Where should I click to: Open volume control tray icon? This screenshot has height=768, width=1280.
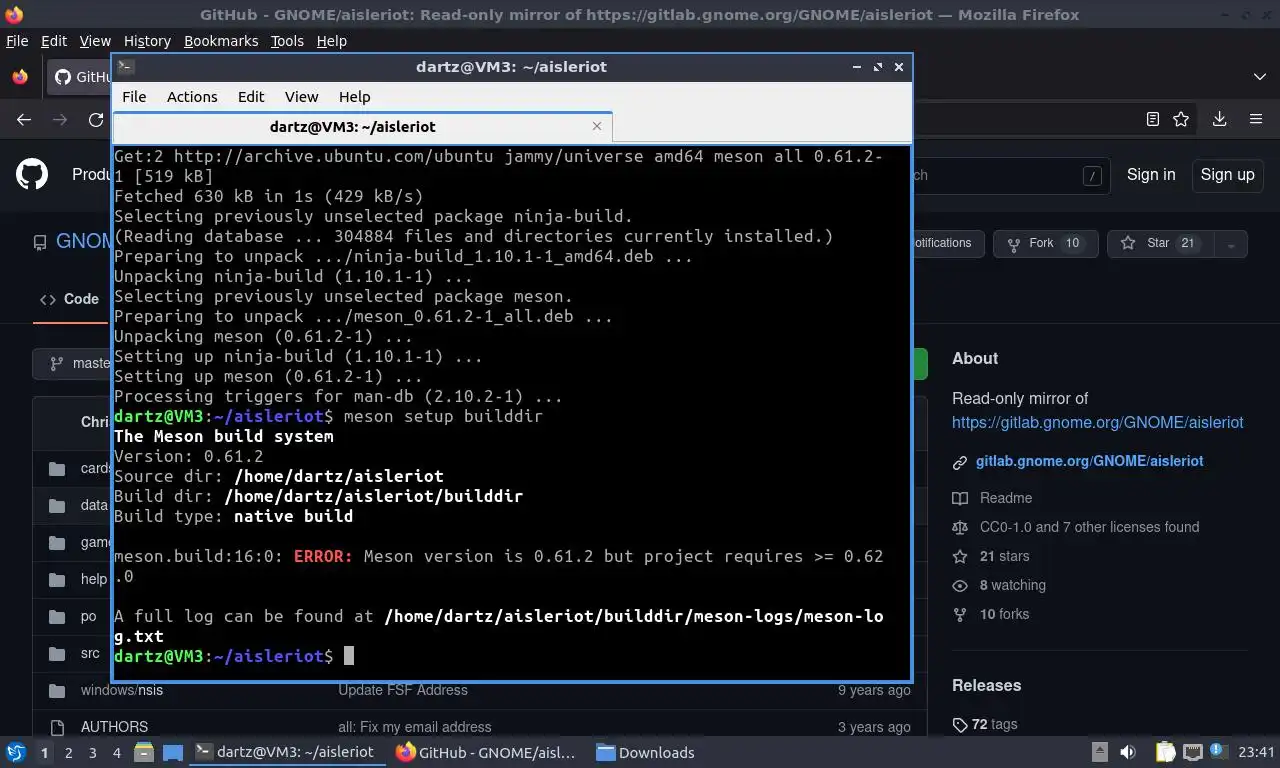1127,752
